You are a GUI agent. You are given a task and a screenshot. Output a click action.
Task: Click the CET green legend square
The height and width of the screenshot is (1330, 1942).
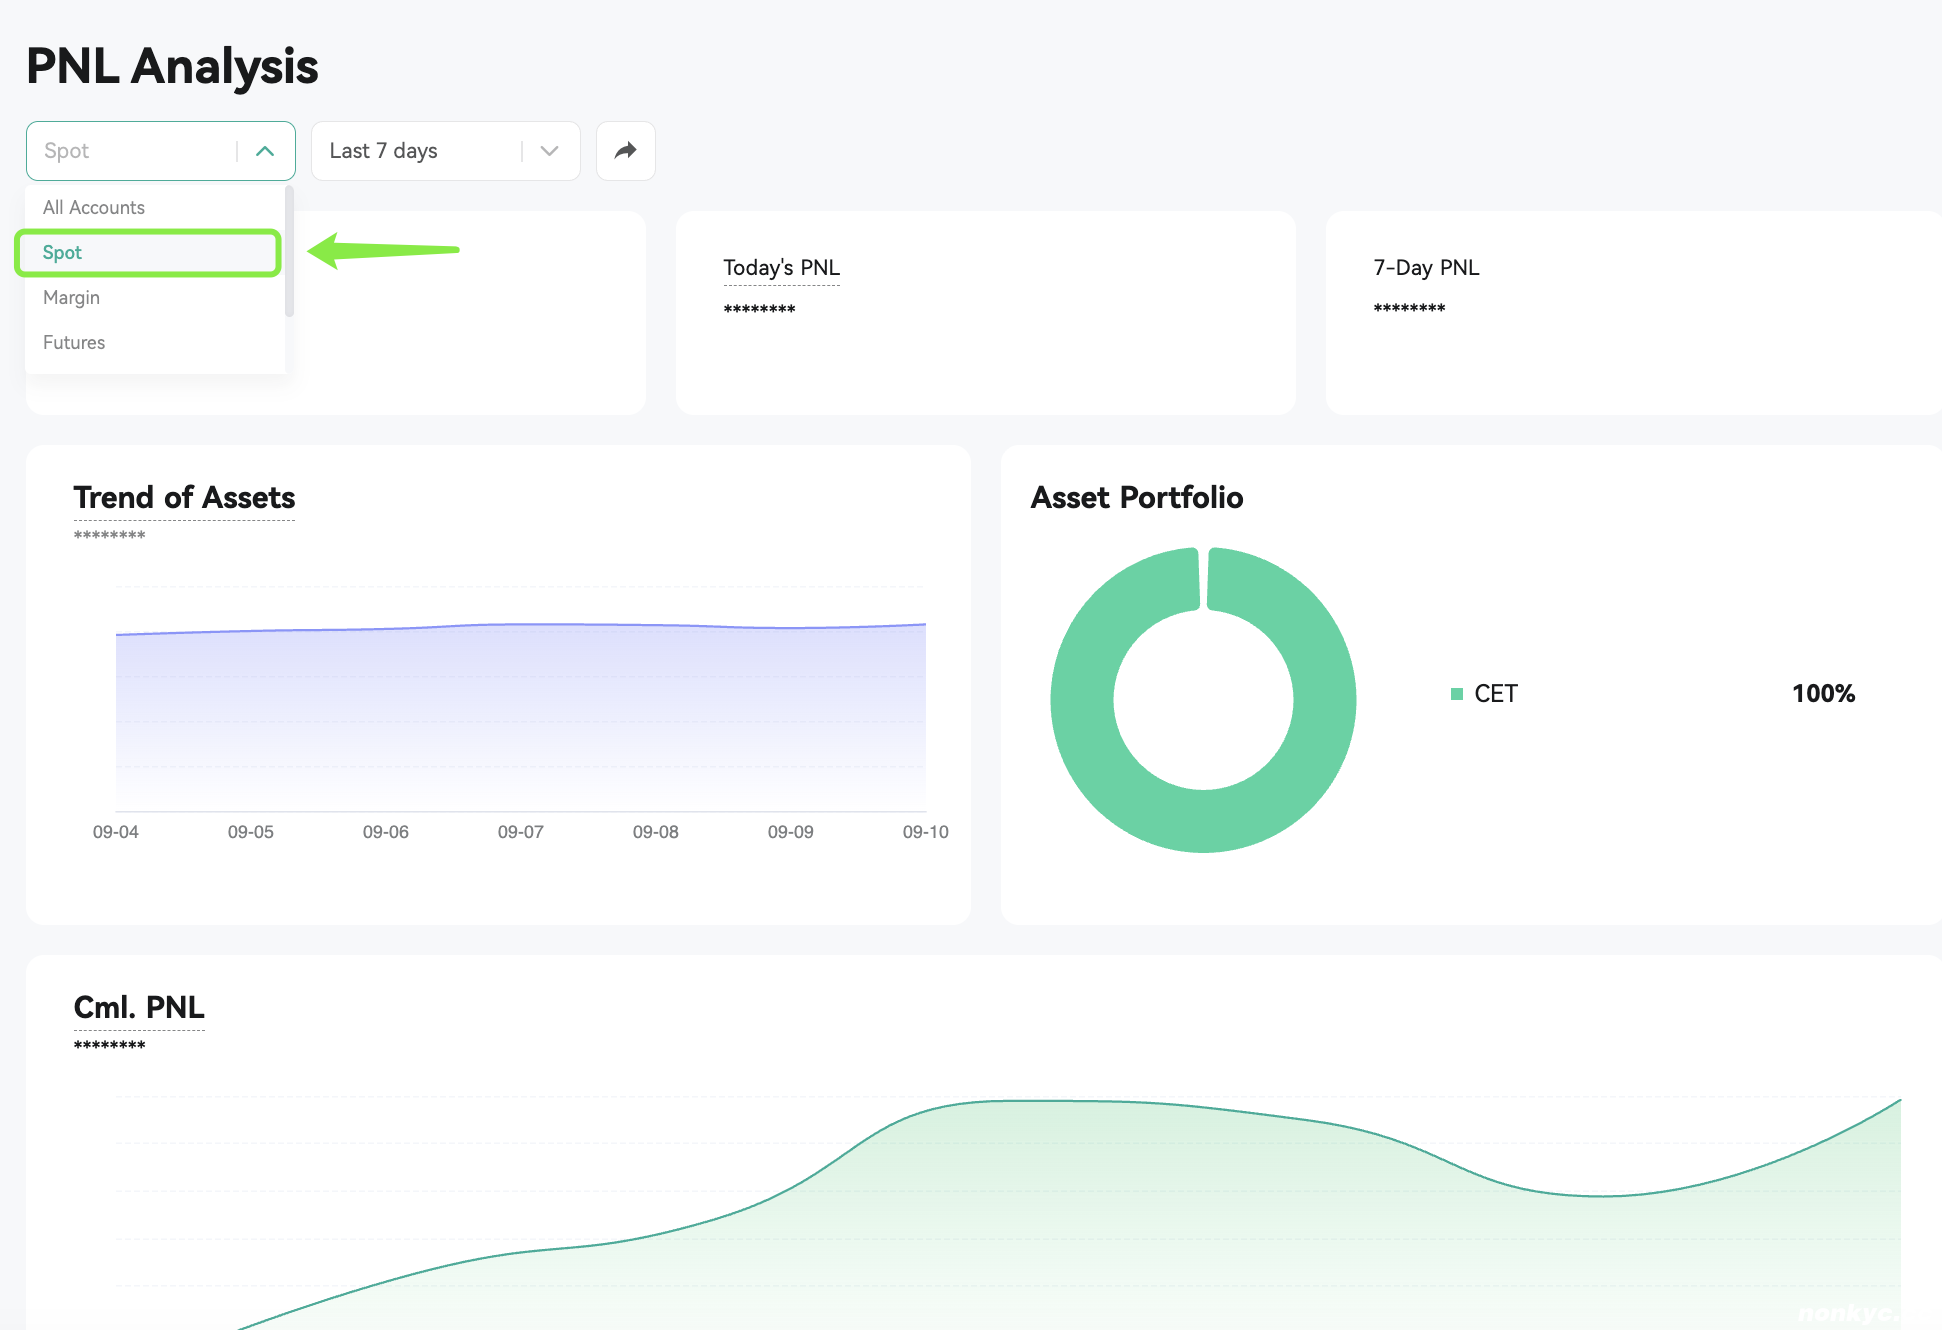tap(1457, 694)
